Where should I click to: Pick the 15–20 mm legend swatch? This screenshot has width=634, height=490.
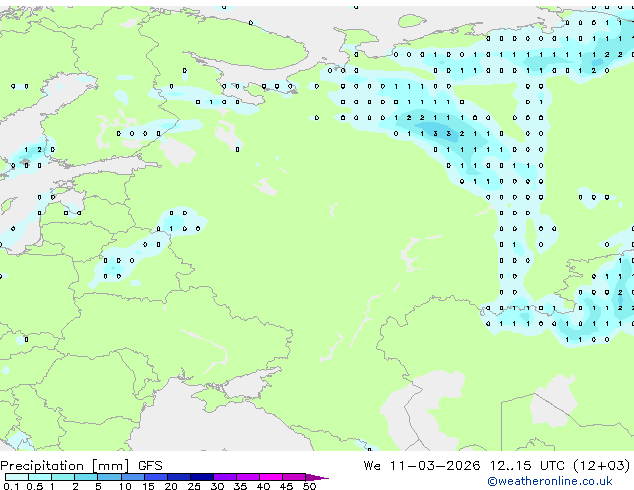pos(155,477)
